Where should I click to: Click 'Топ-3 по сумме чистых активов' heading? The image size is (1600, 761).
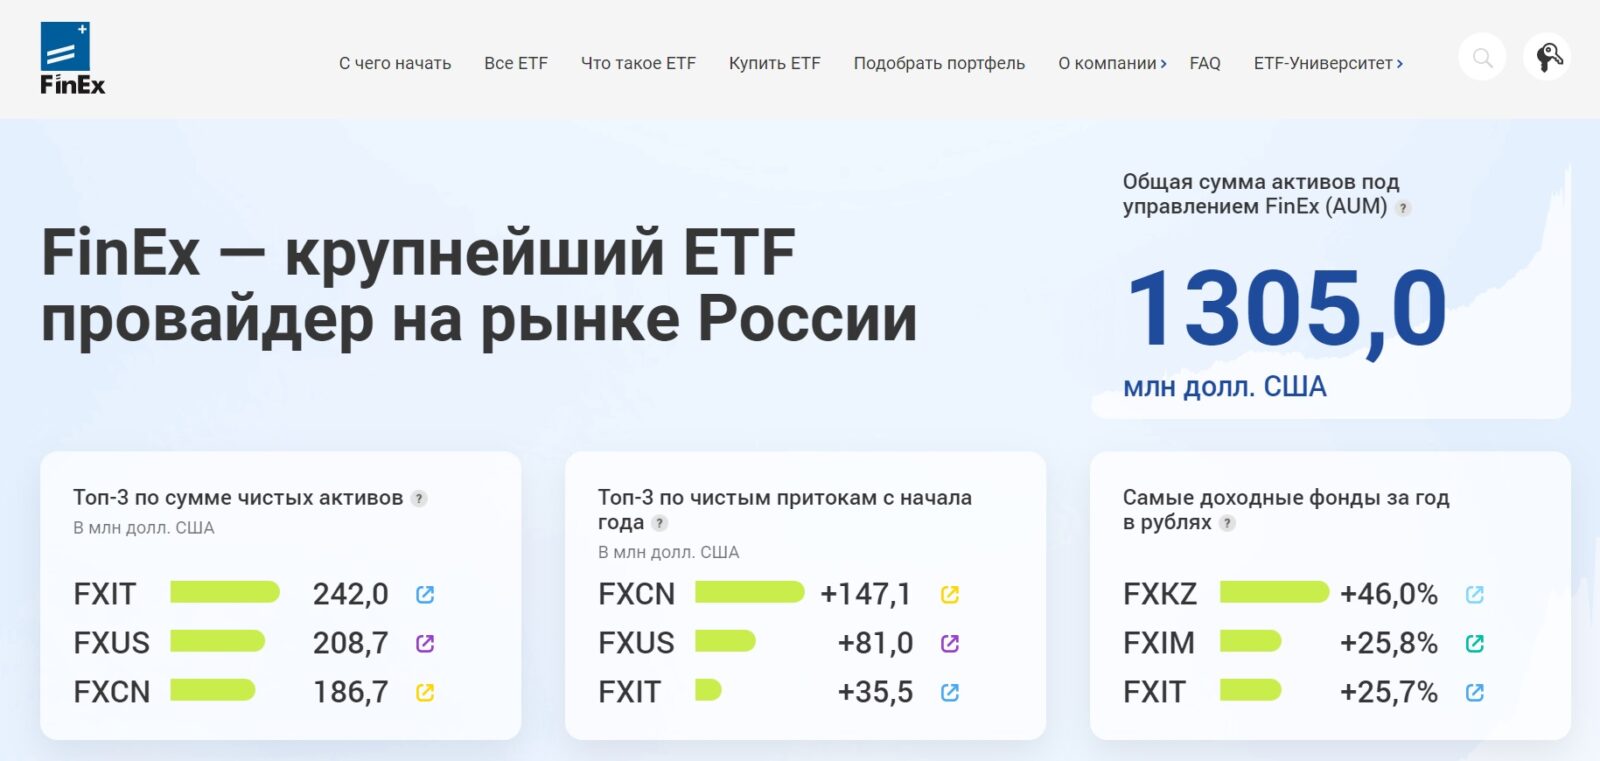pyautogui.click(x=238, y=497)
